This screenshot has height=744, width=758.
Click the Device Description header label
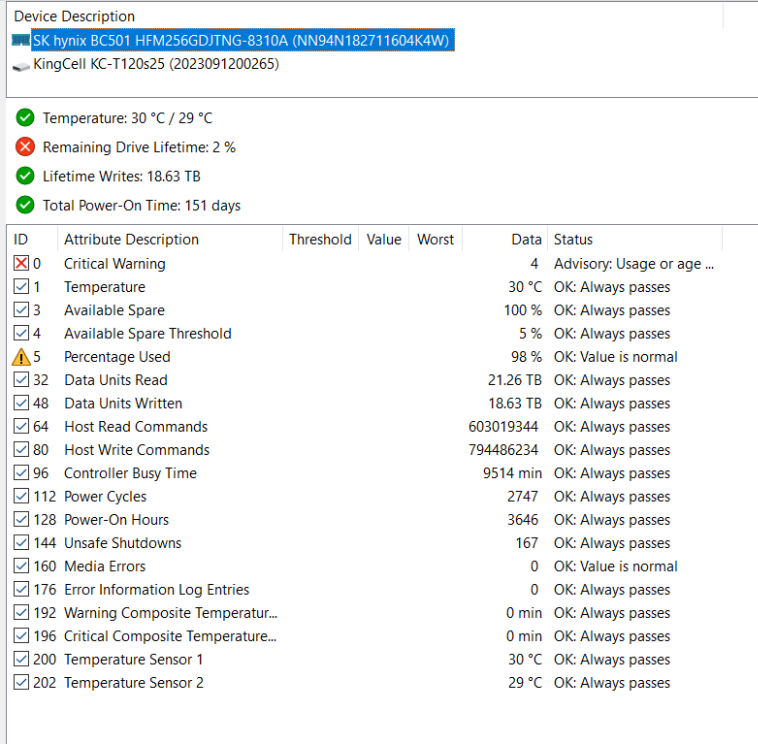point(74,16)
